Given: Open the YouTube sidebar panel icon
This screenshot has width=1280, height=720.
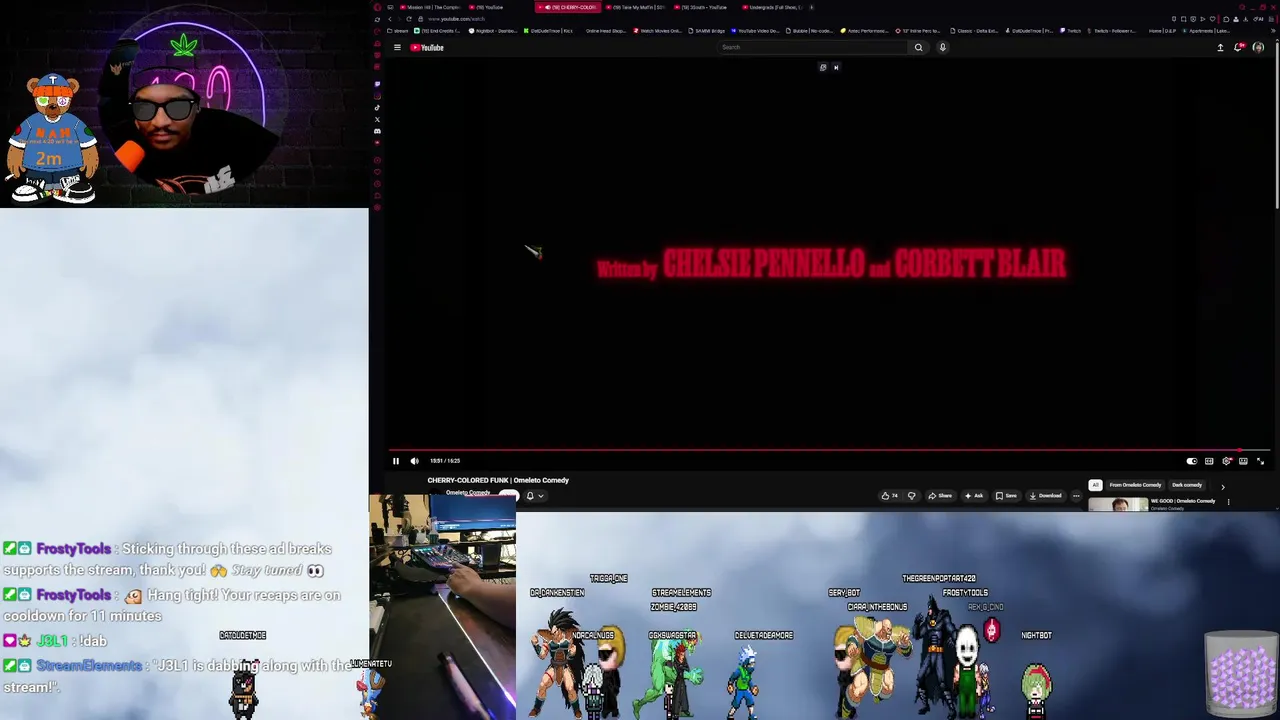Looking at the screenshot, I should (x=377, y=142).
